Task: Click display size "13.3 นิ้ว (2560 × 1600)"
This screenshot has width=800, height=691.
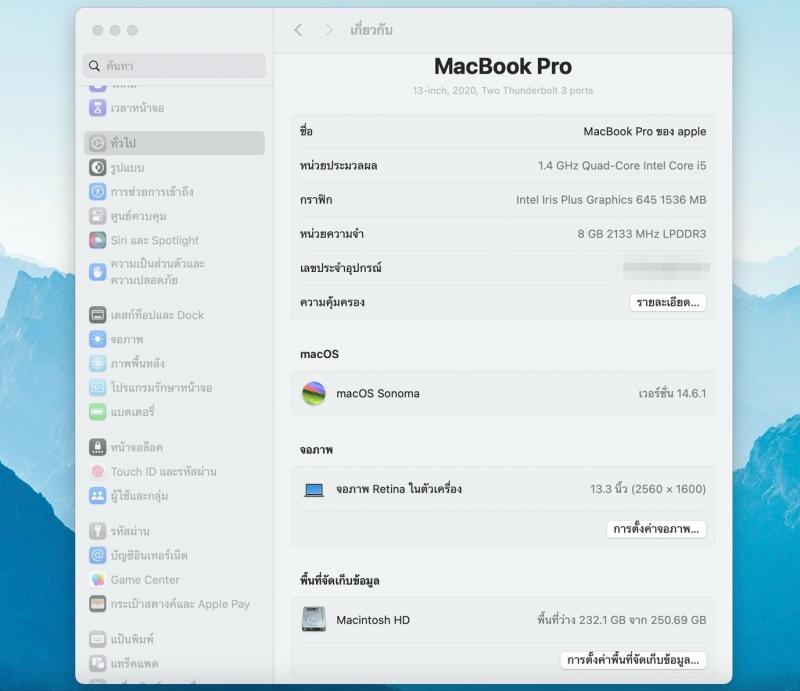Action: [648, 489]
